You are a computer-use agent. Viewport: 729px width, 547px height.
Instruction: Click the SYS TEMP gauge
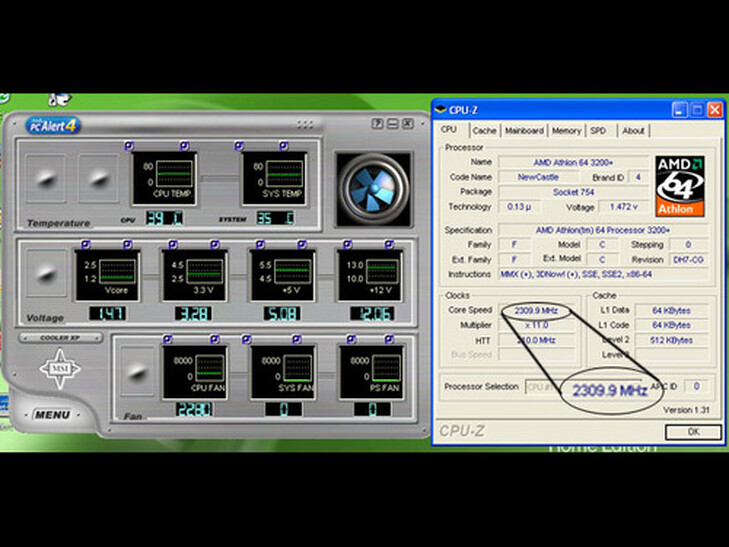coord(274,179)
